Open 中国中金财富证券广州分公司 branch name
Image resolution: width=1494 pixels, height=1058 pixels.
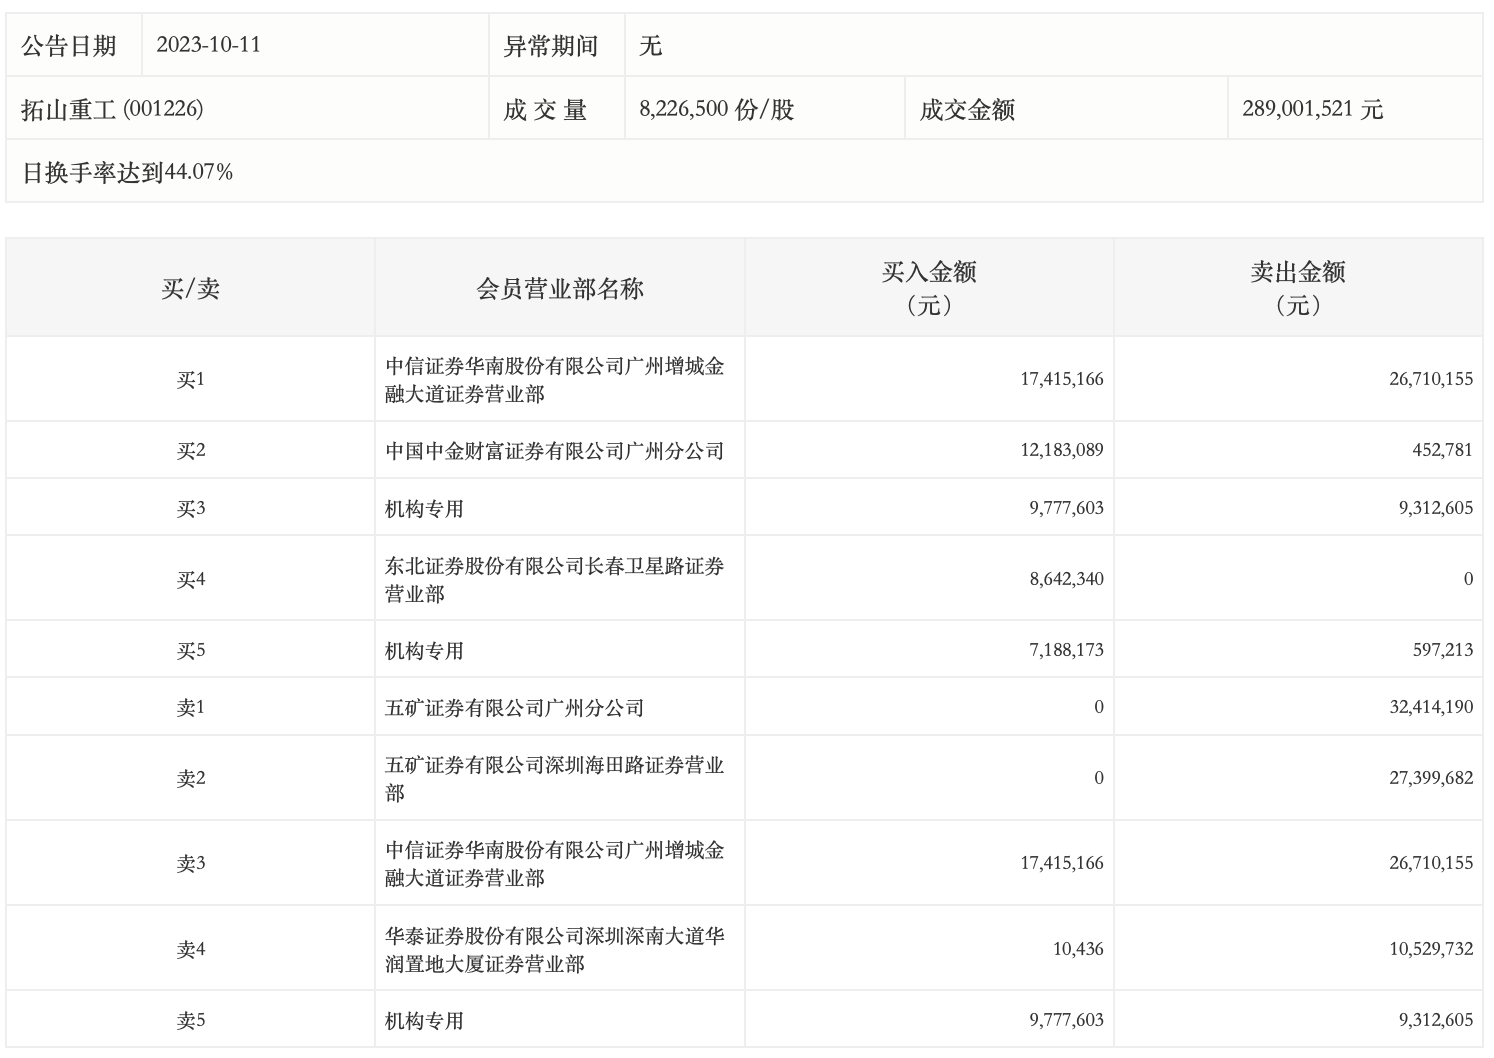(554, 451)
